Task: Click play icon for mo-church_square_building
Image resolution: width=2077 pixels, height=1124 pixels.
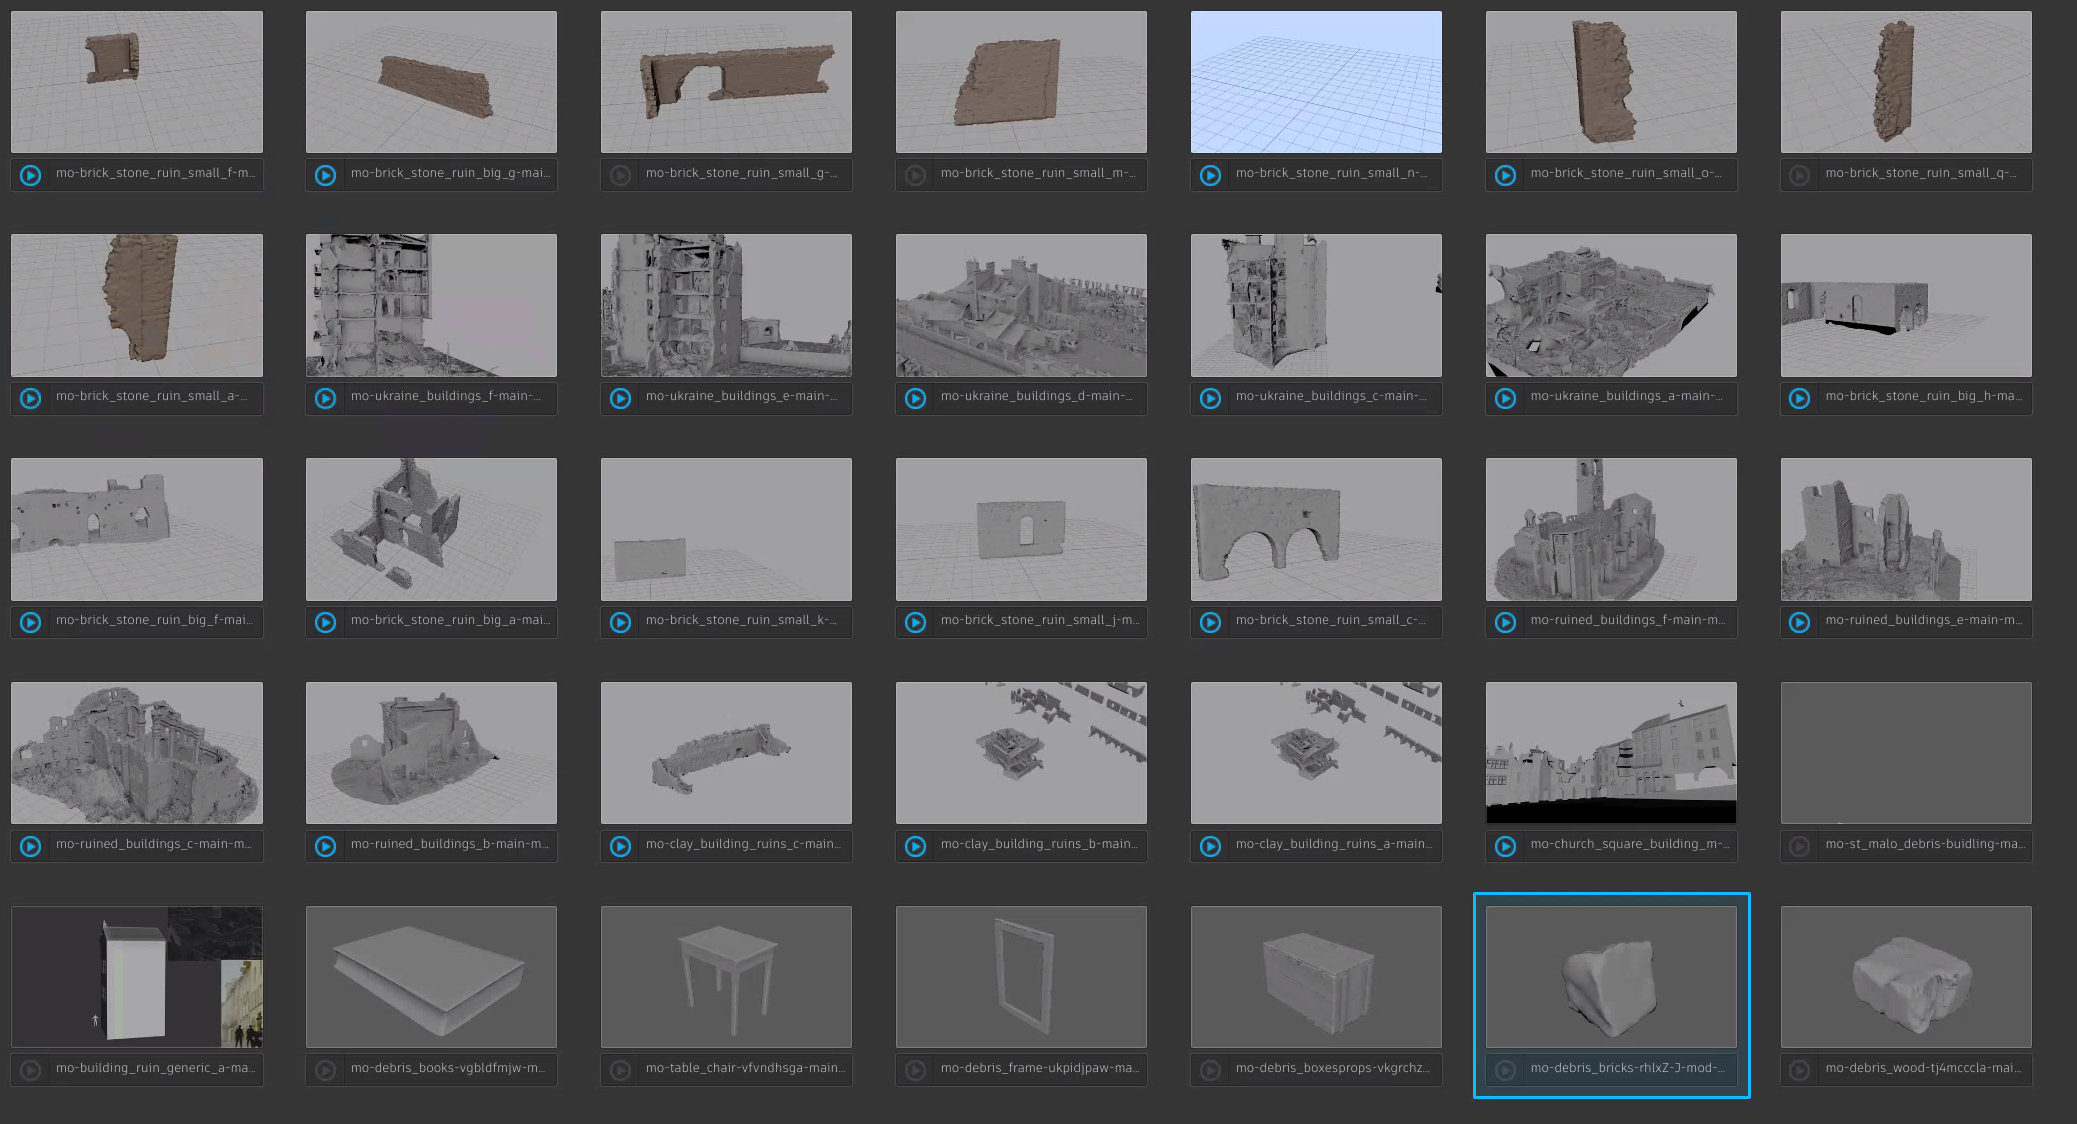Action: click(1505, 847)
